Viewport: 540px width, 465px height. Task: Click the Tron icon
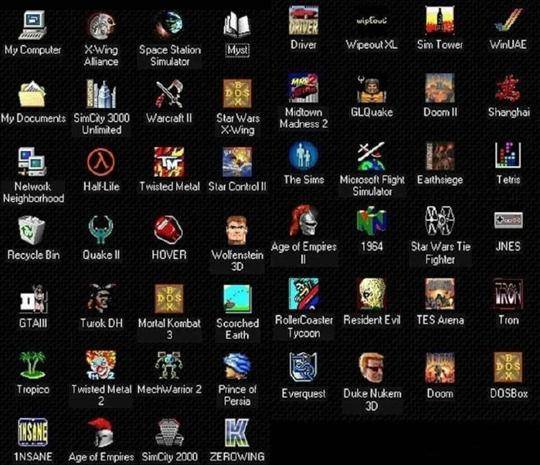508,294
